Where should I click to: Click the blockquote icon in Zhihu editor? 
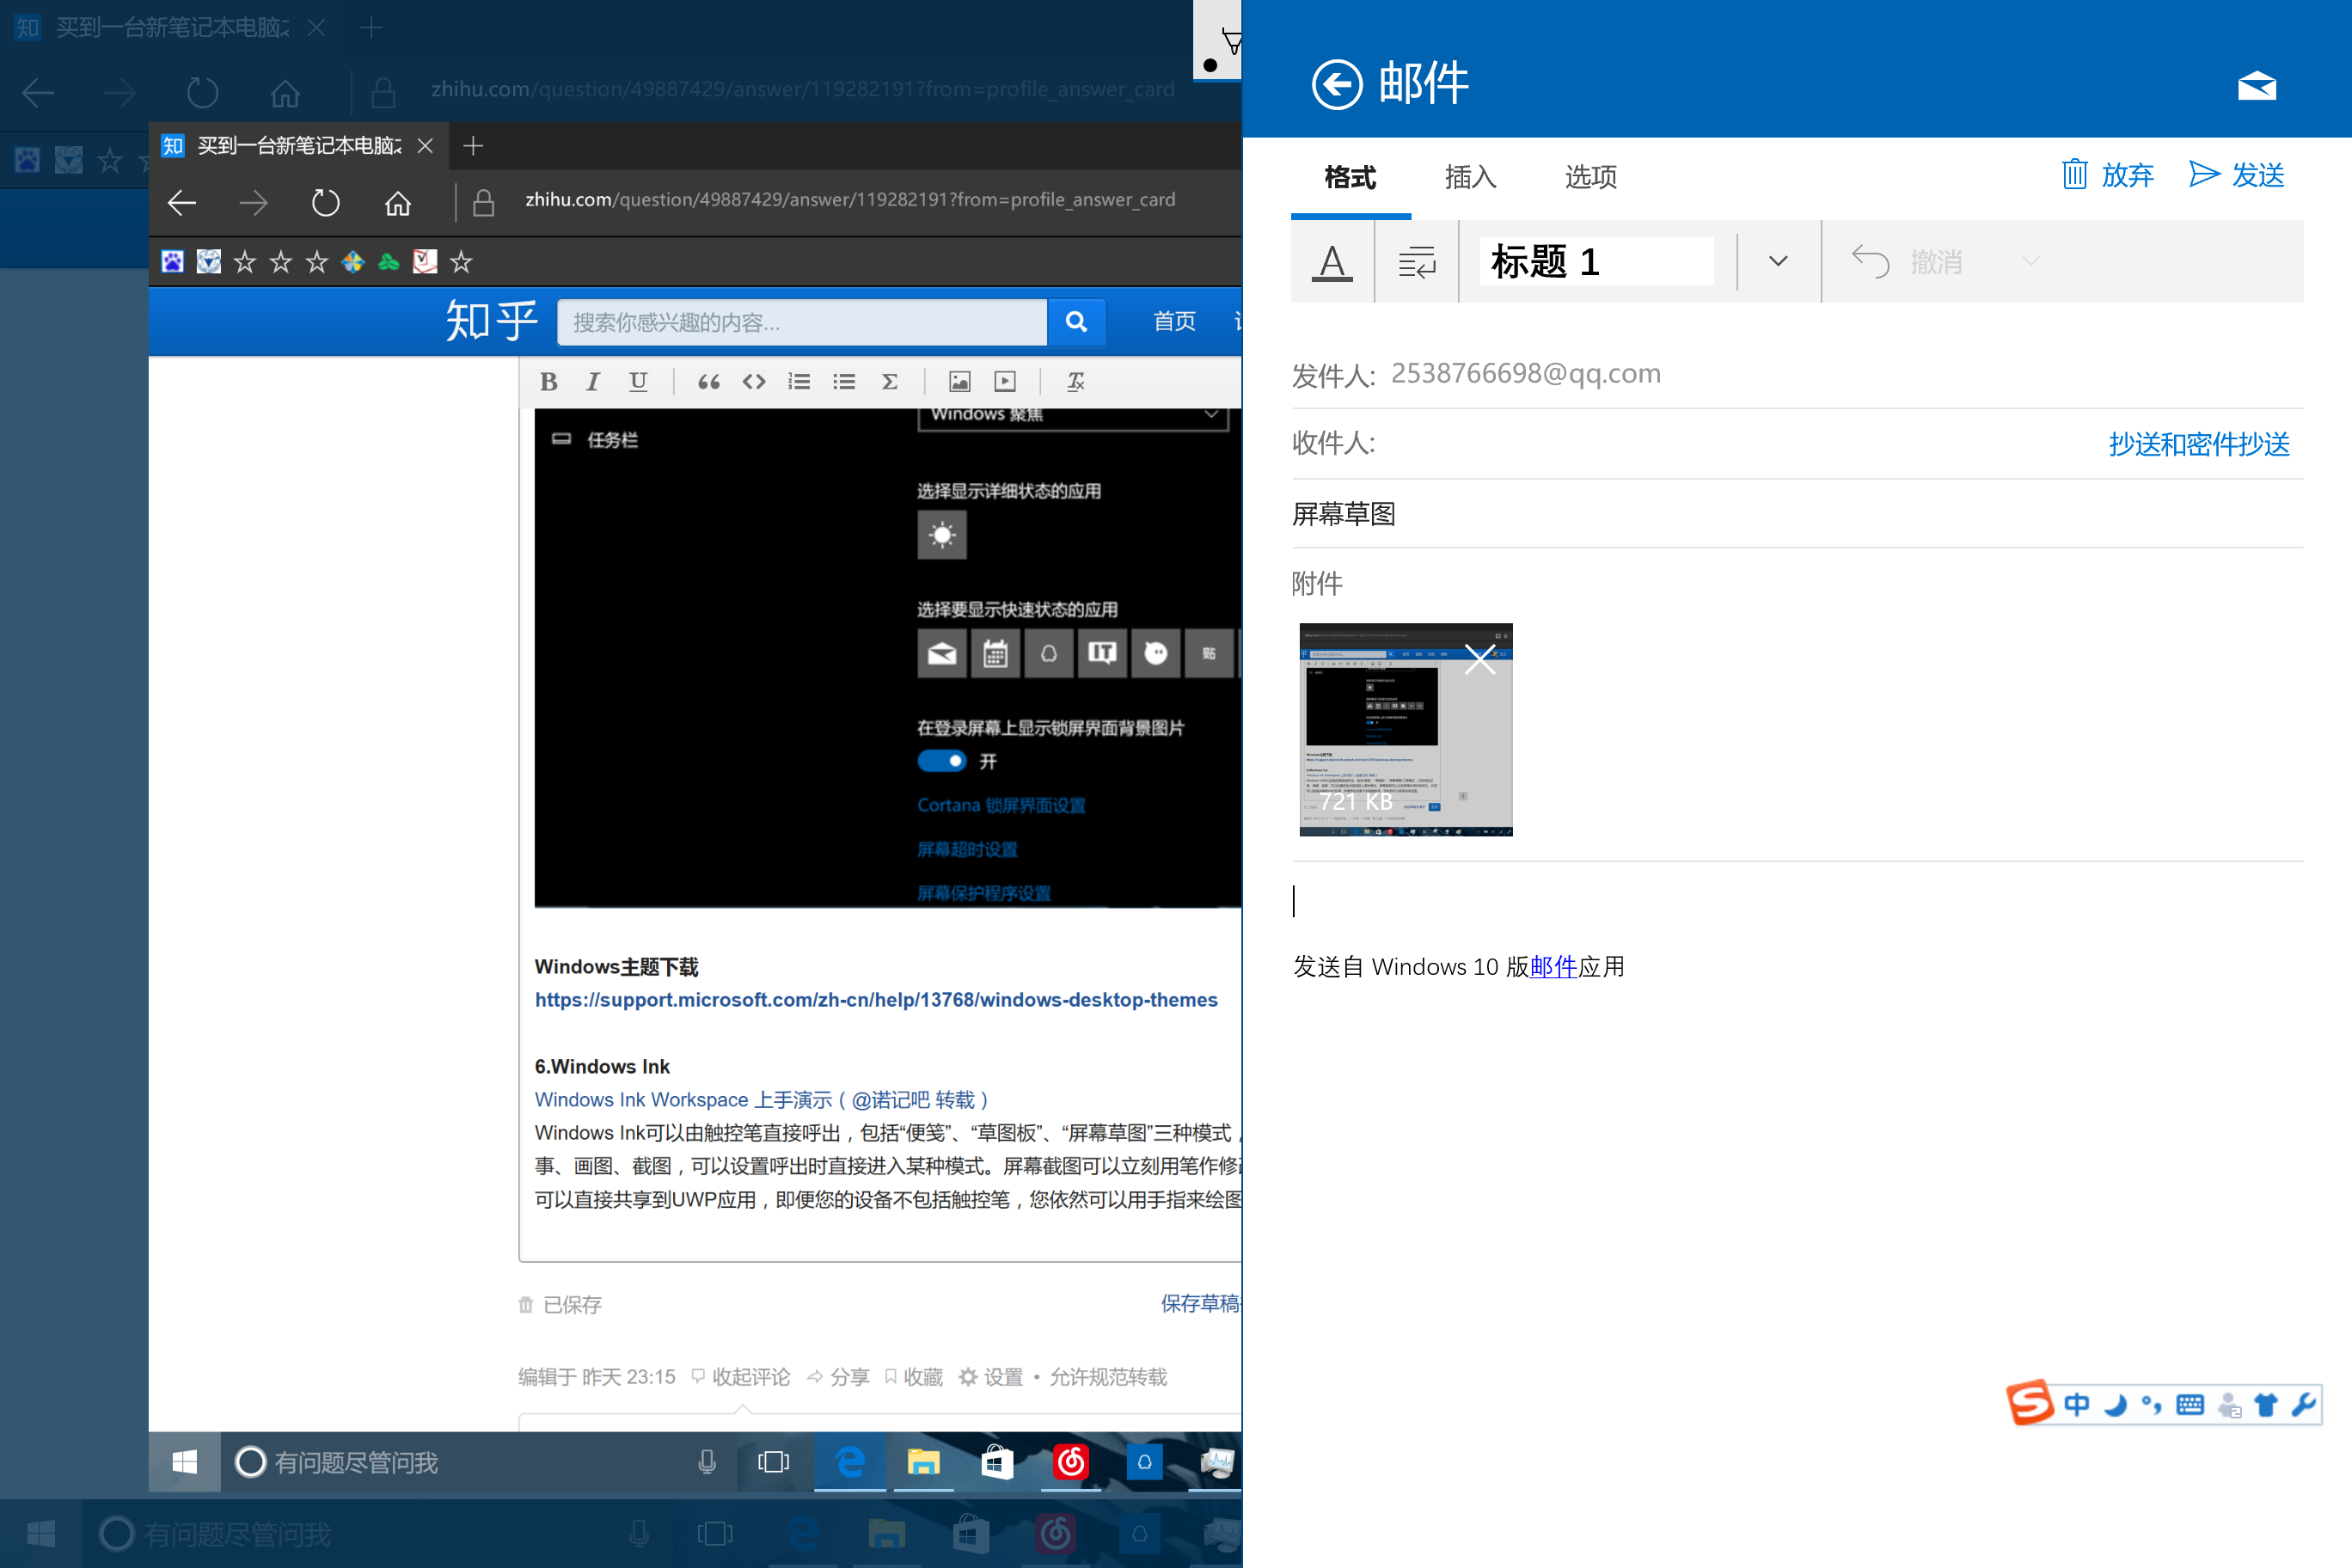708,381
